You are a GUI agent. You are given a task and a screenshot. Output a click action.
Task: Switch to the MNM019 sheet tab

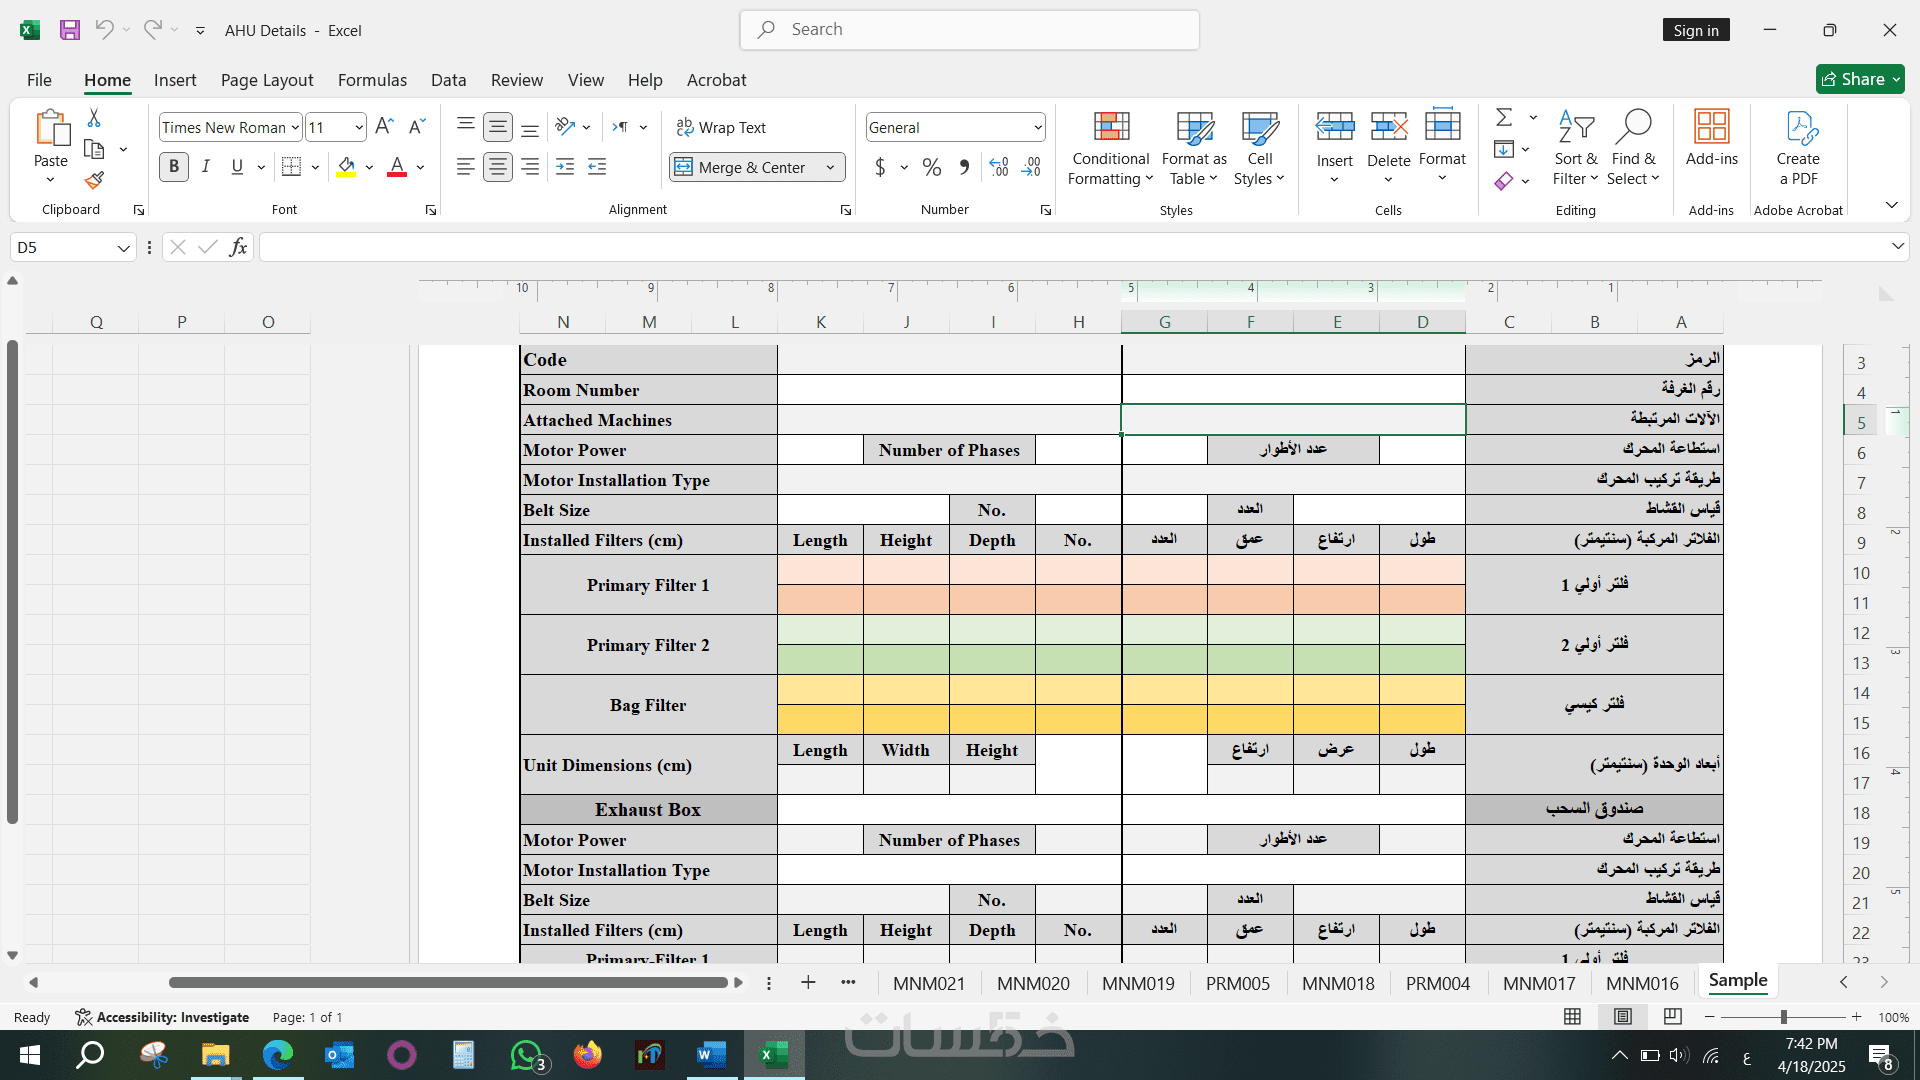click(x=1138, y=983)
